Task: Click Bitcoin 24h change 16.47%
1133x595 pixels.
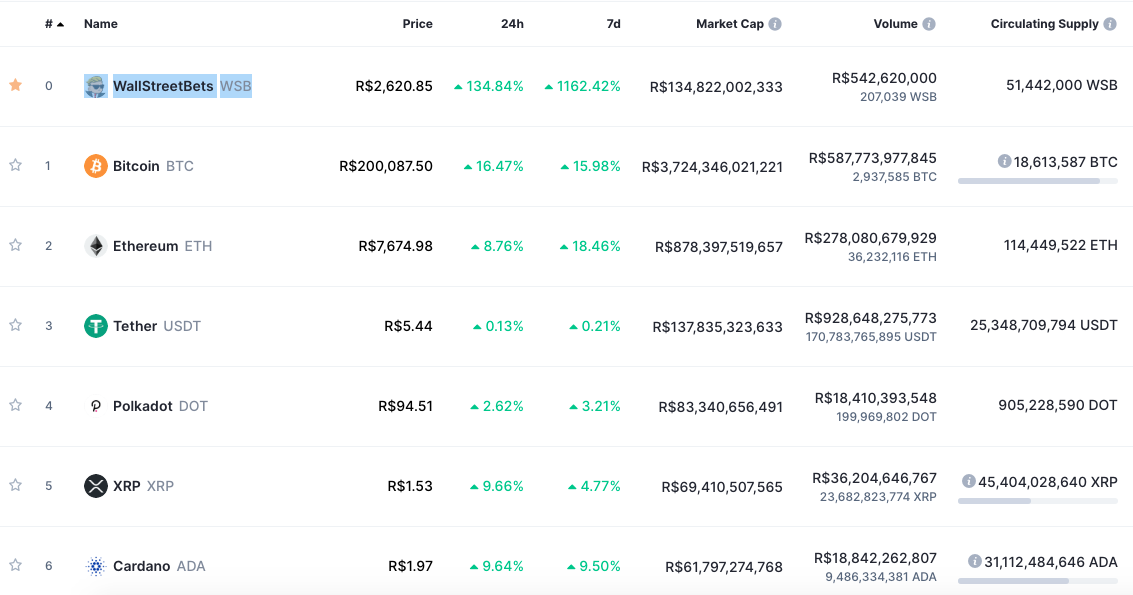Action: (494, 166)
